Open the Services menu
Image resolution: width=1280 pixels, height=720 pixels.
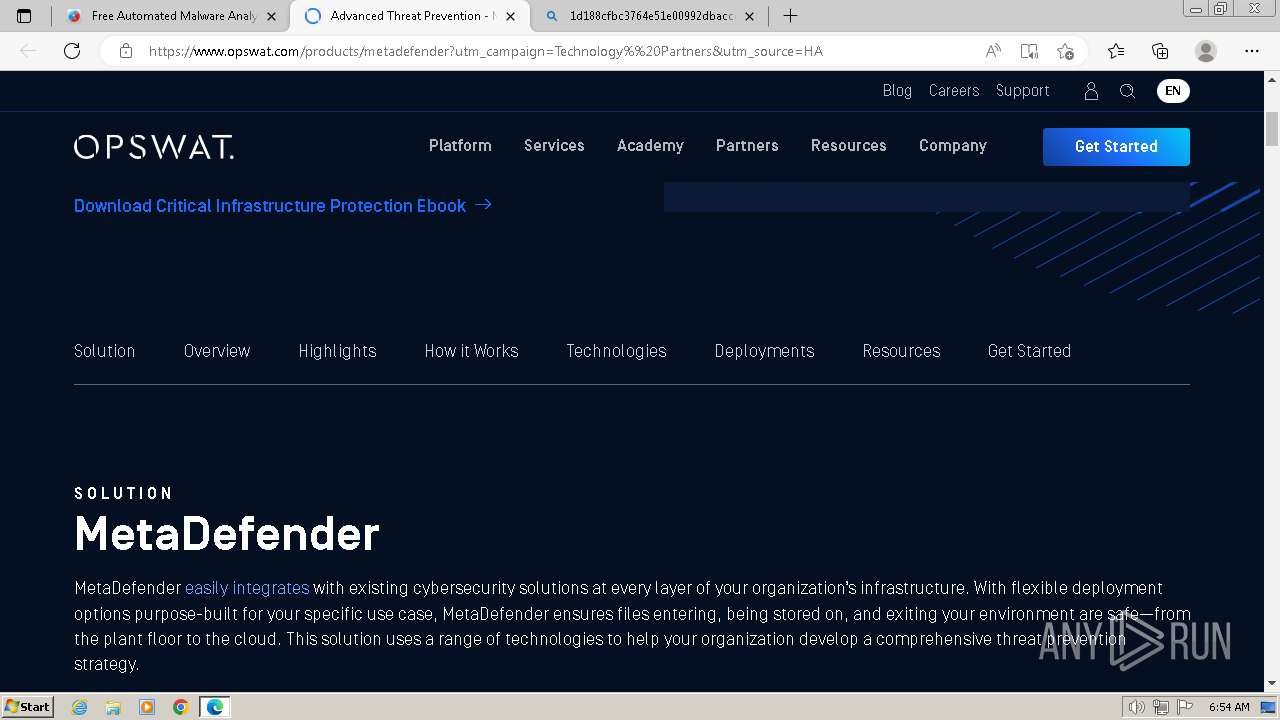pyautogui.click(x=554, y=146)
